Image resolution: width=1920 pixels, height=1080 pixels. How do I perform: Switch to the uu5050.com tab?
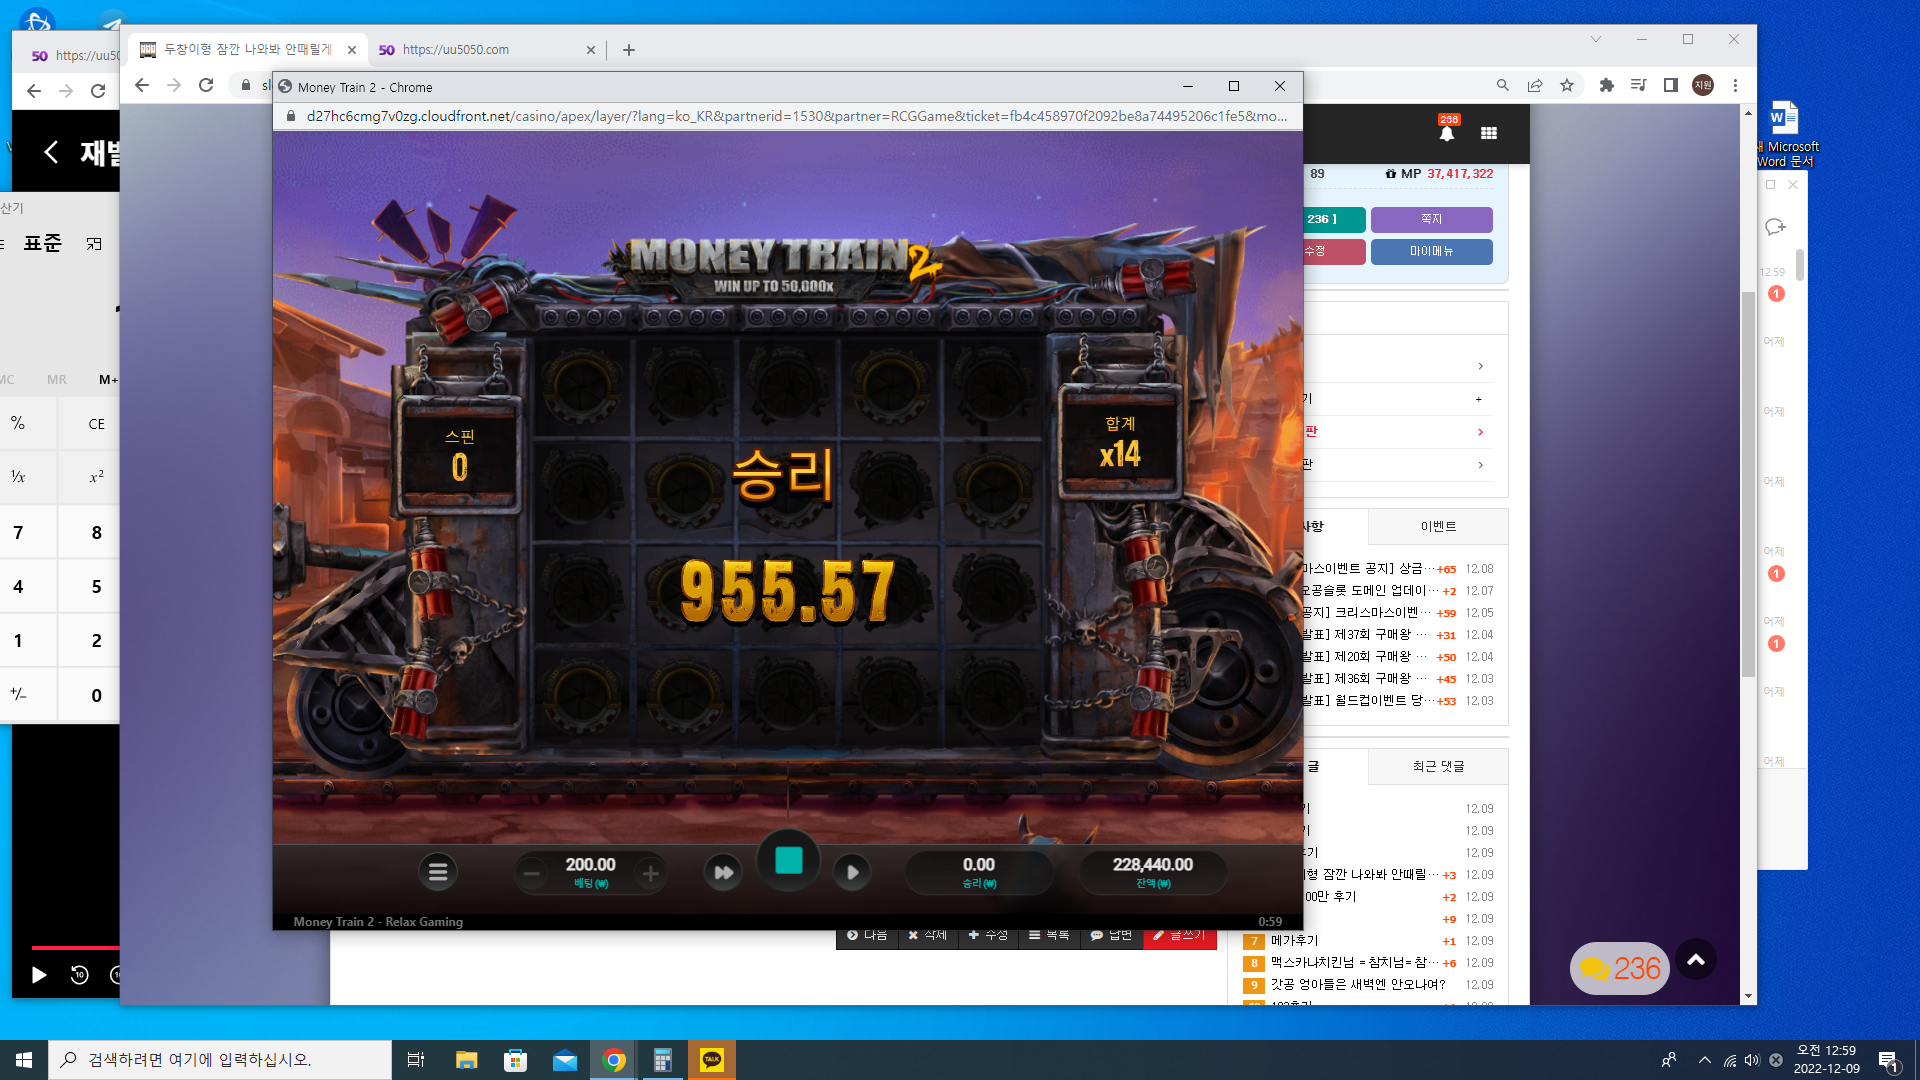[485, 50]
